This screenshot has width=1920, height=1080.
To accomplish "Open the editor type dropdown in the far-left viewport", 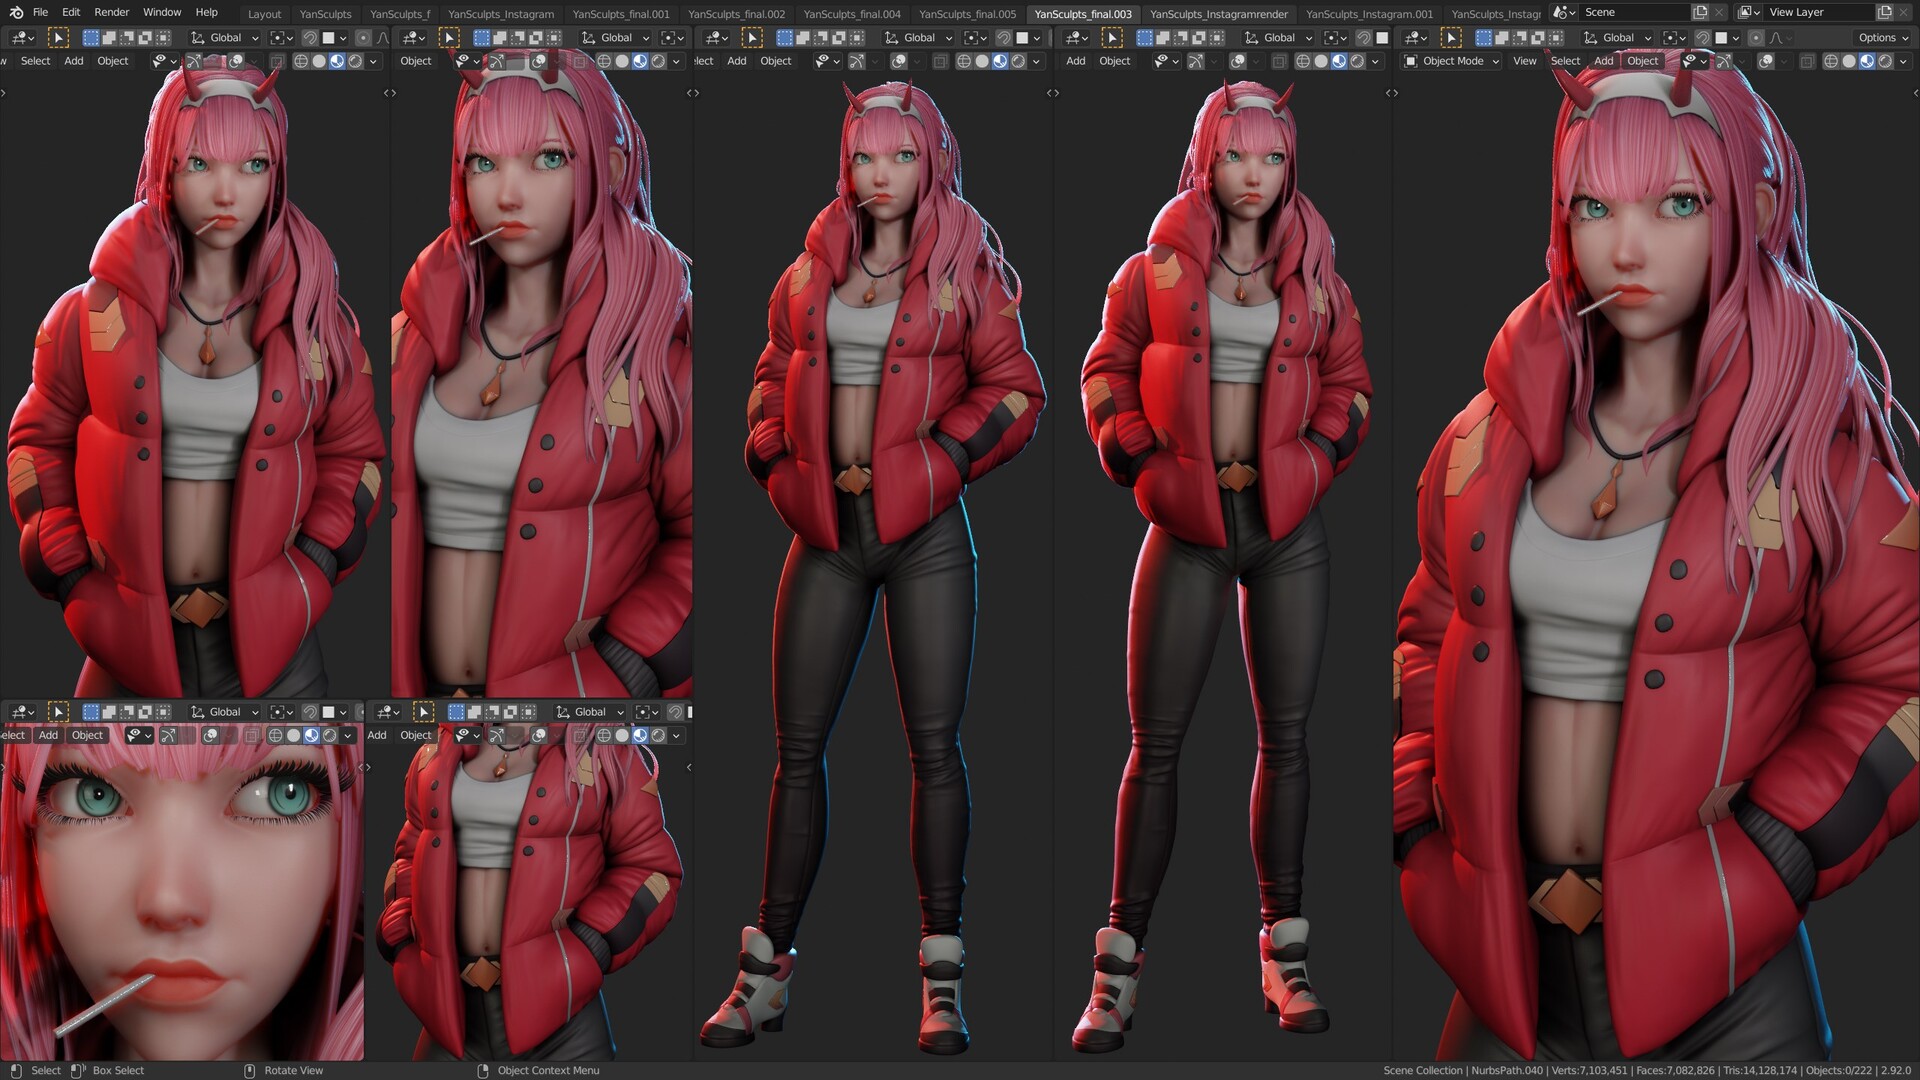I will point(22,38).
